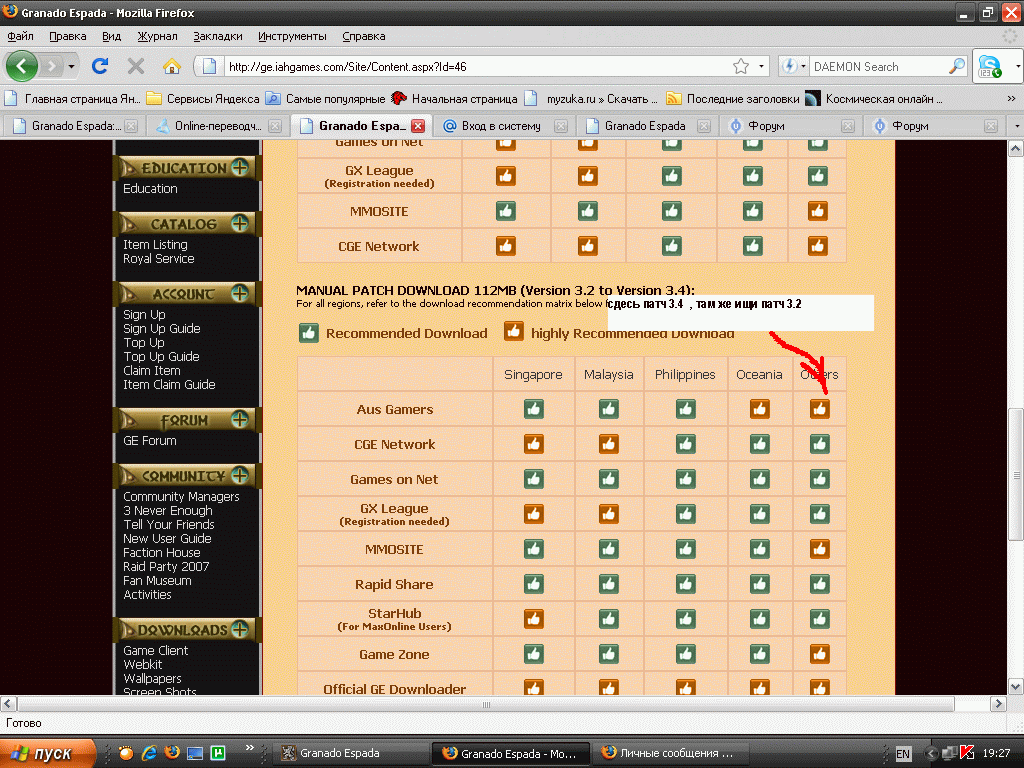Open the Sign Up Guide link
The height and width of the screenshot is (768, 1024).
point(162,328)
